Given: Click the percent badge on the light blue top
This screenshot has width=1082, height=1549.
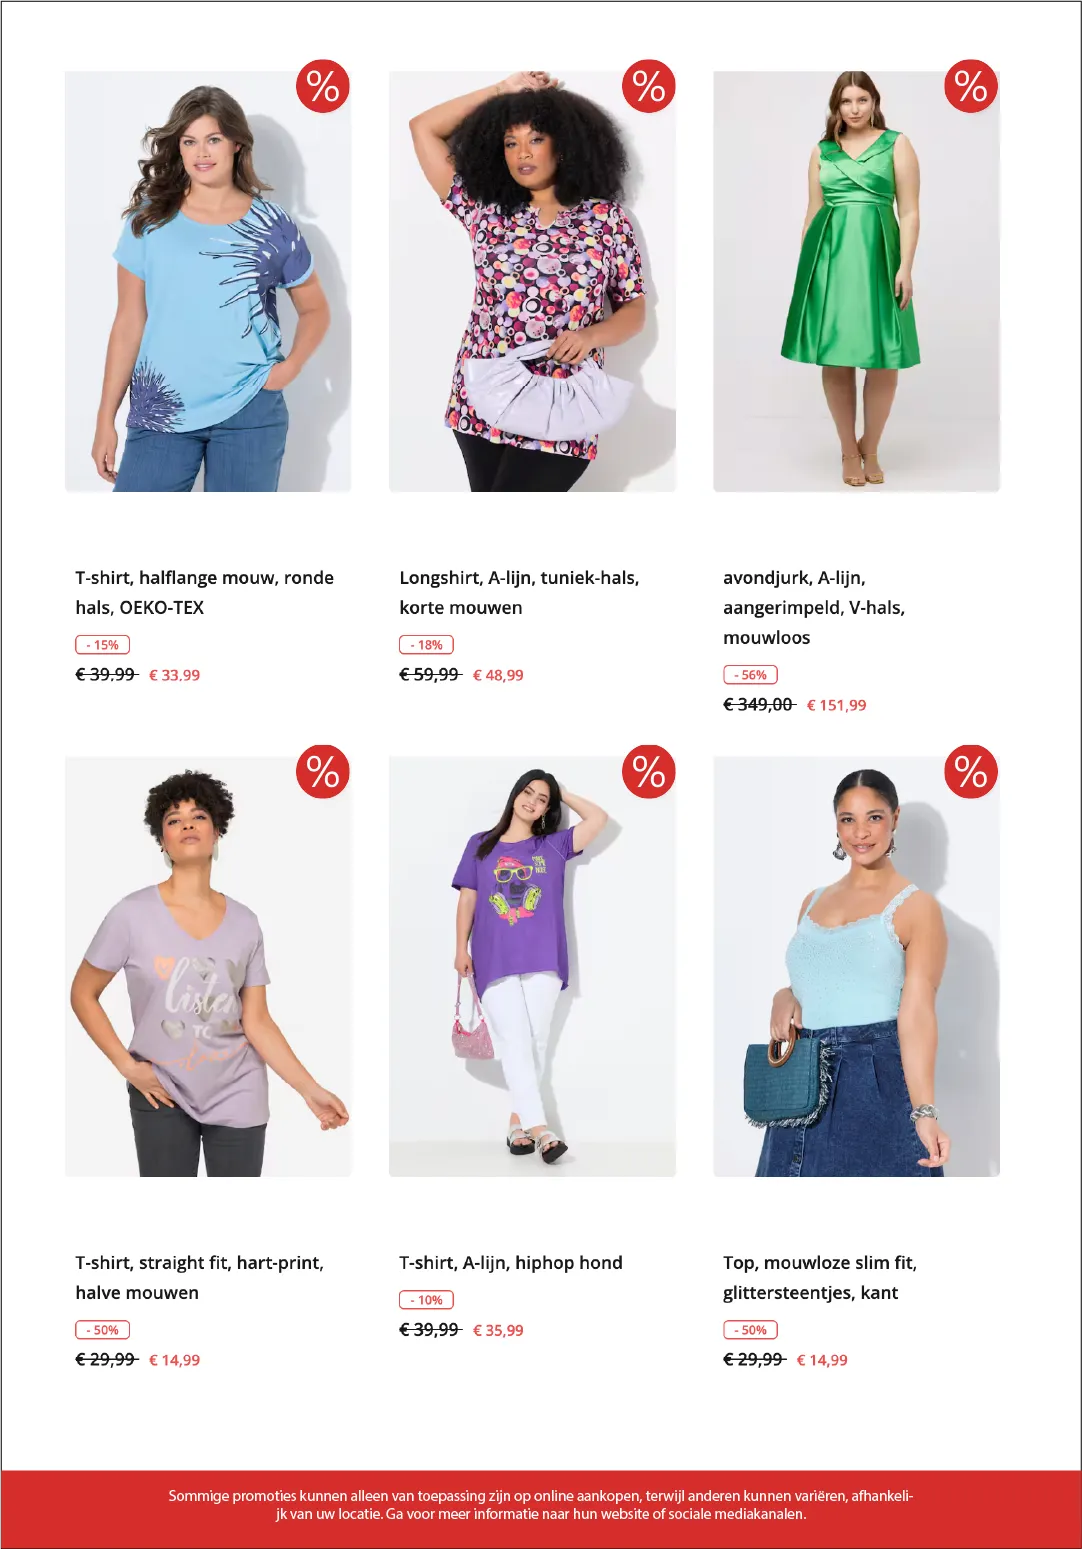Looking at the screenshot, I should [x=971, y=771].
